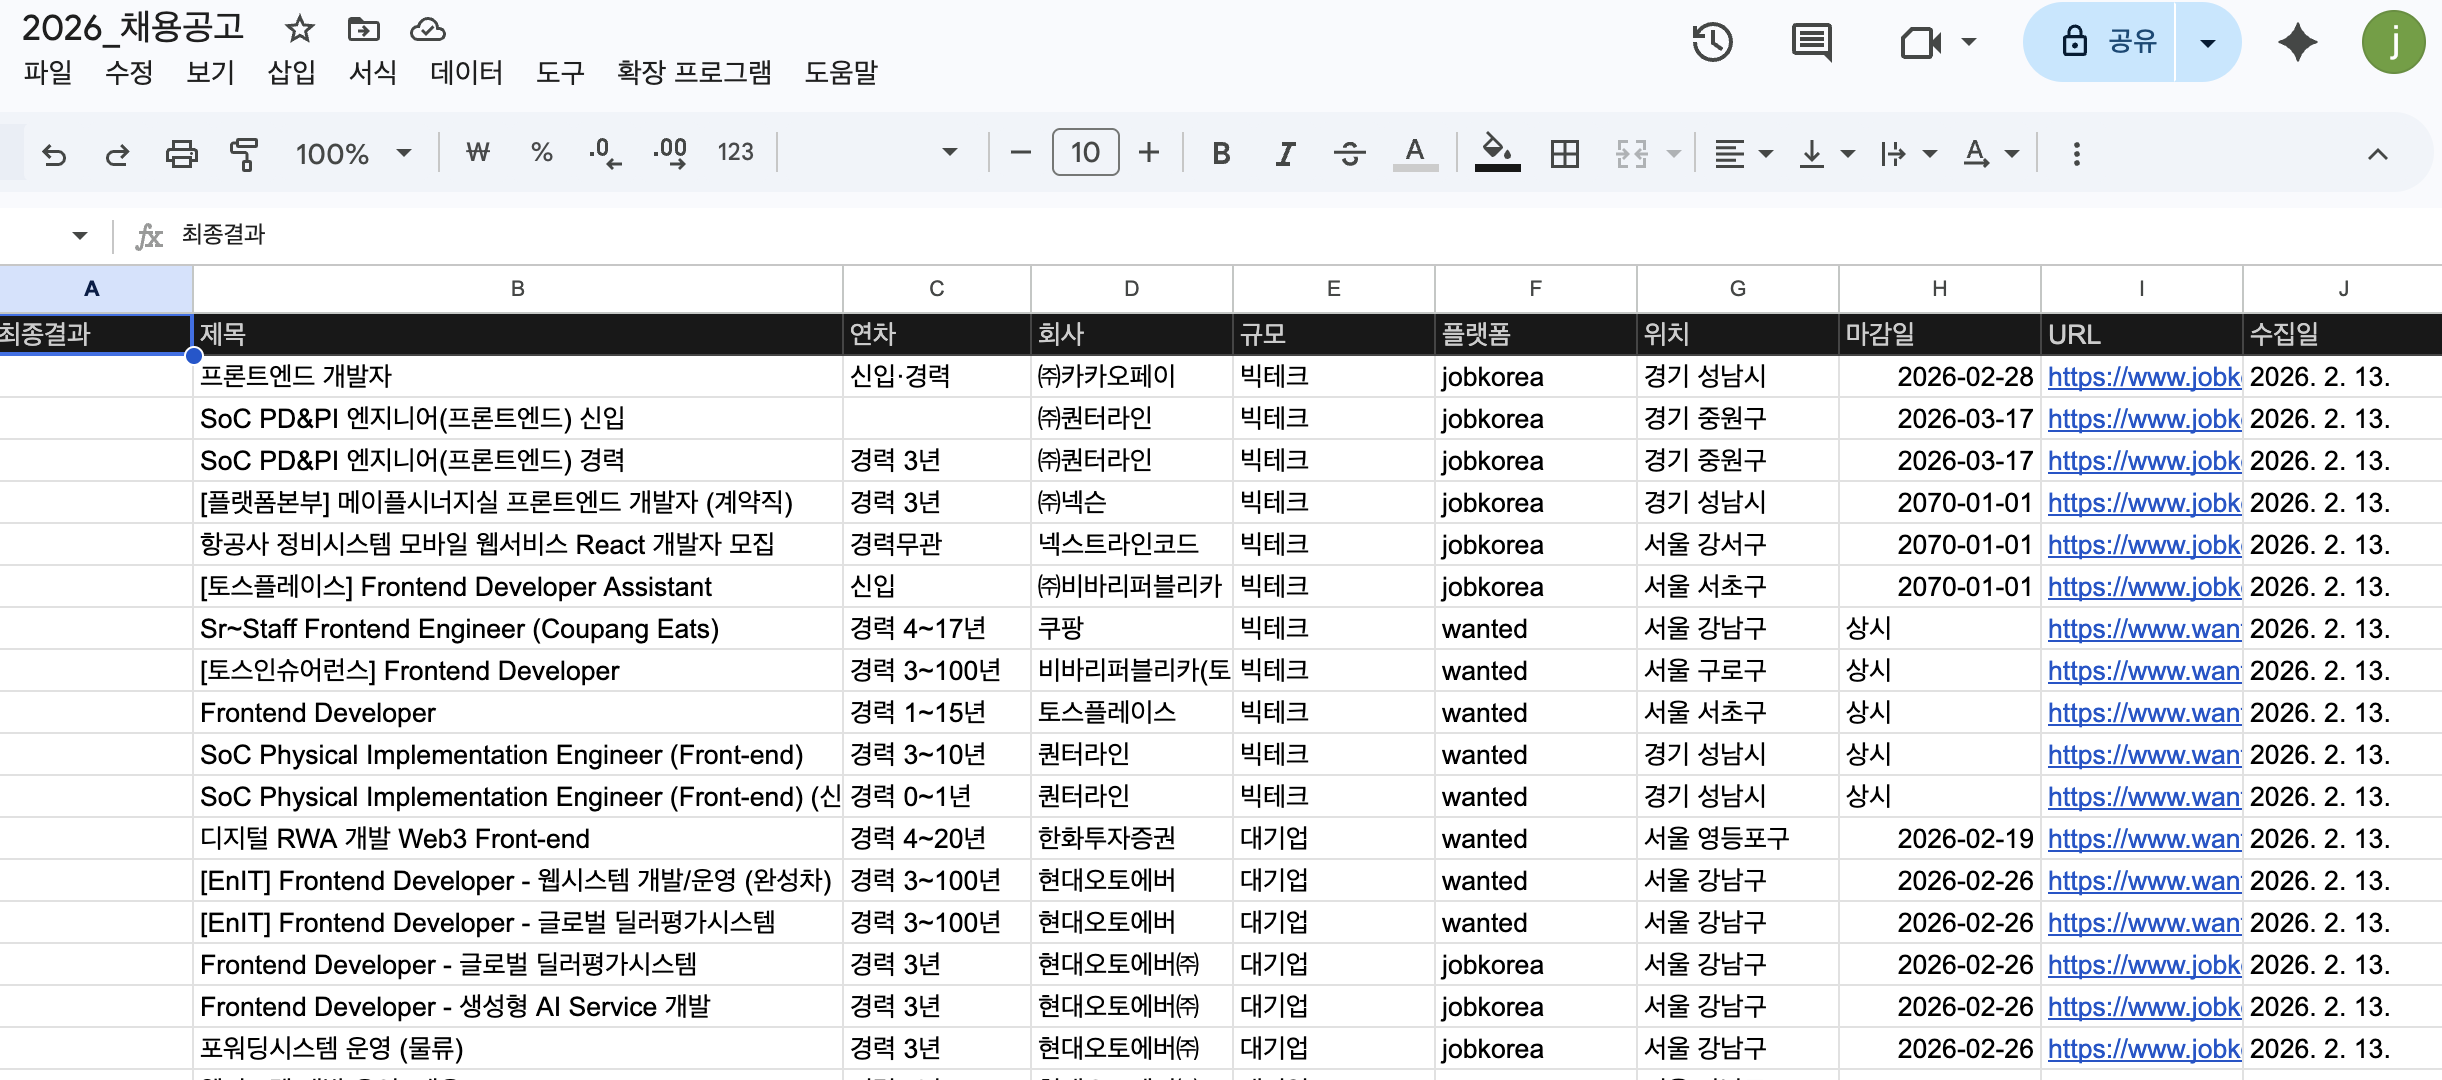Open URL link in 프론트엔드 개발자 row

point(2143,377)
